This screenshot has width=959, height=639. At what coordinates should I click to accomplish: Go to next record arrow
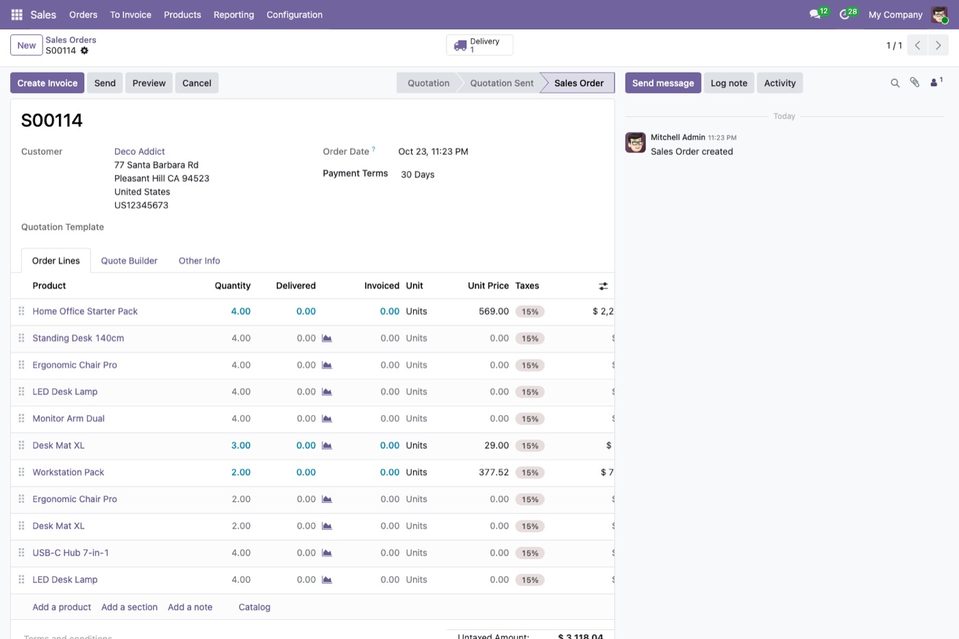[938, 45]
